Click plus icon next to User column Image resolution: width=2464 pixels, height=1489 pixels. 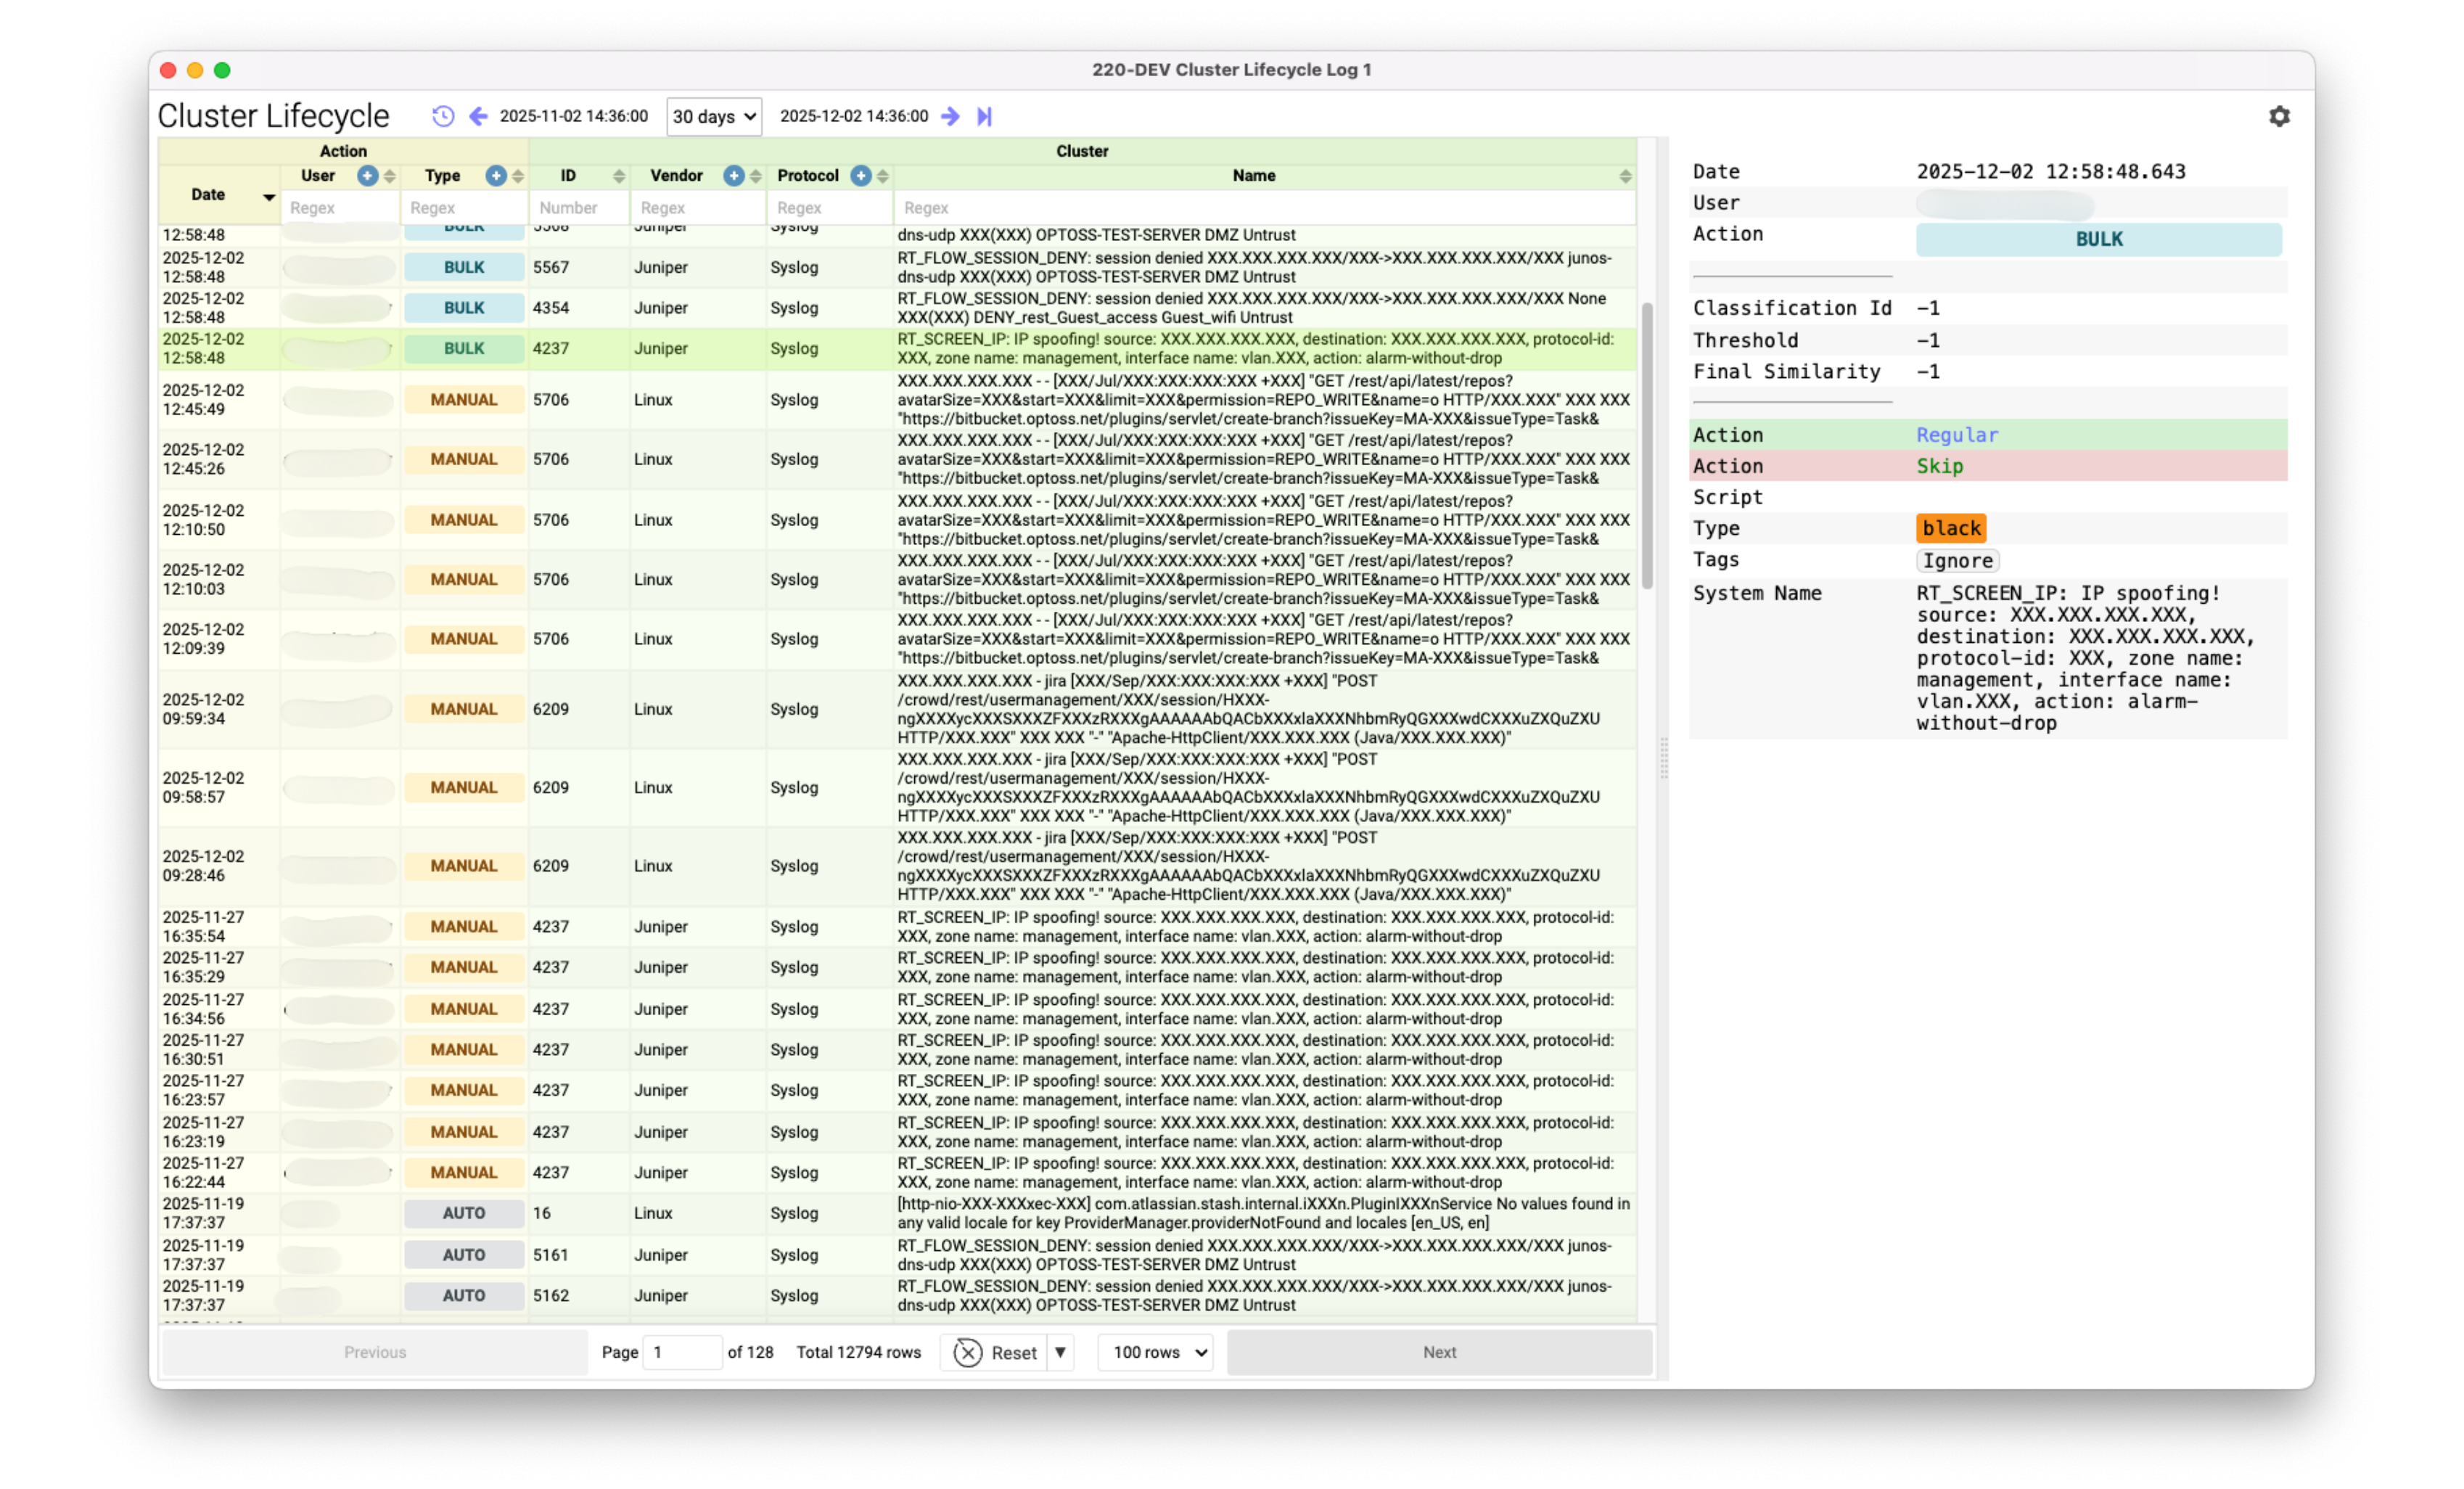368,176
